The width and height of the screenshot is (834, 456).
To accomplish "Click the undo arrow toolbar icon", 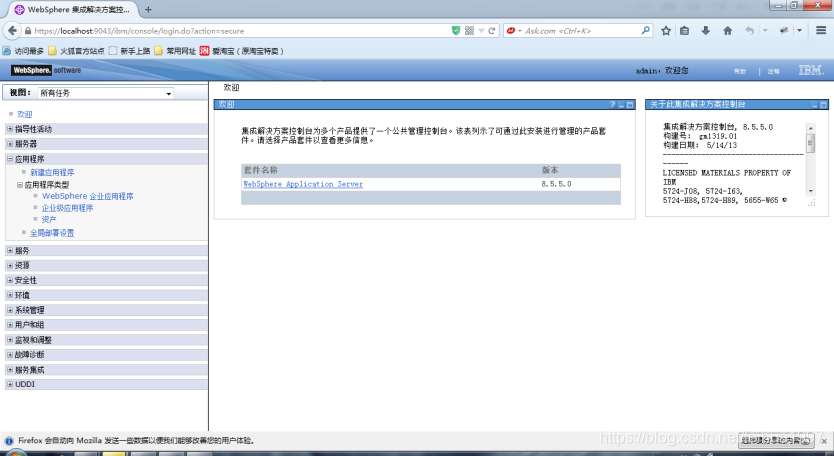I will (749, 31).
